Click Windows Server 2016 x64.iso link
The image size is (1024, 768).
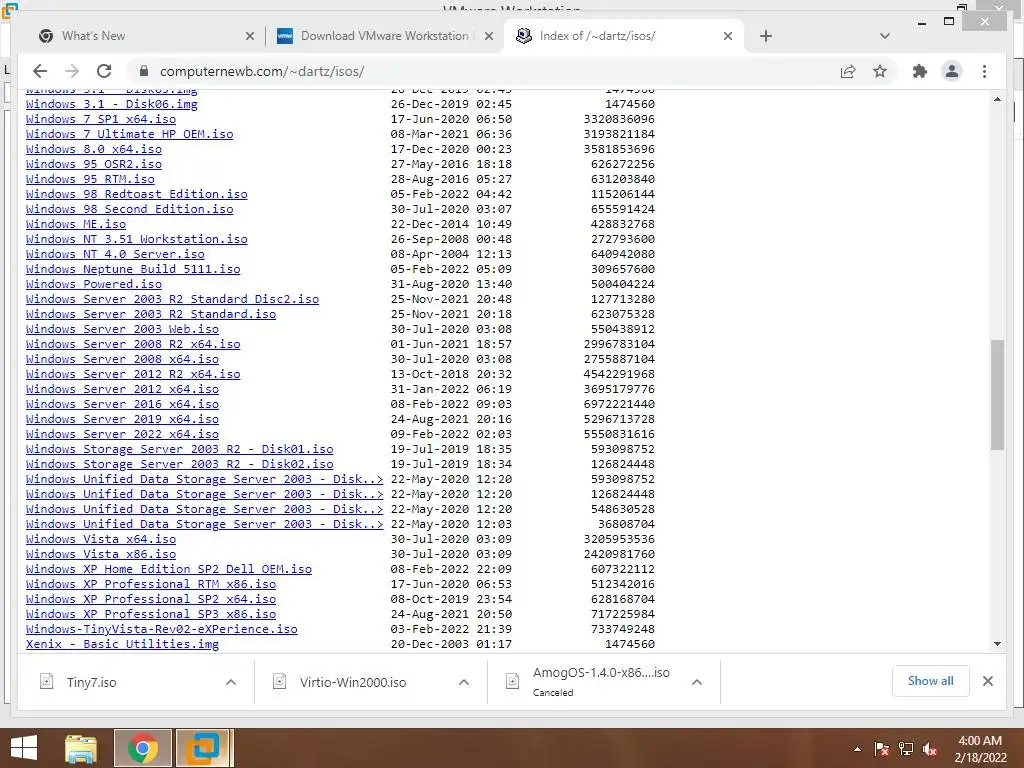tap(122, 404)
